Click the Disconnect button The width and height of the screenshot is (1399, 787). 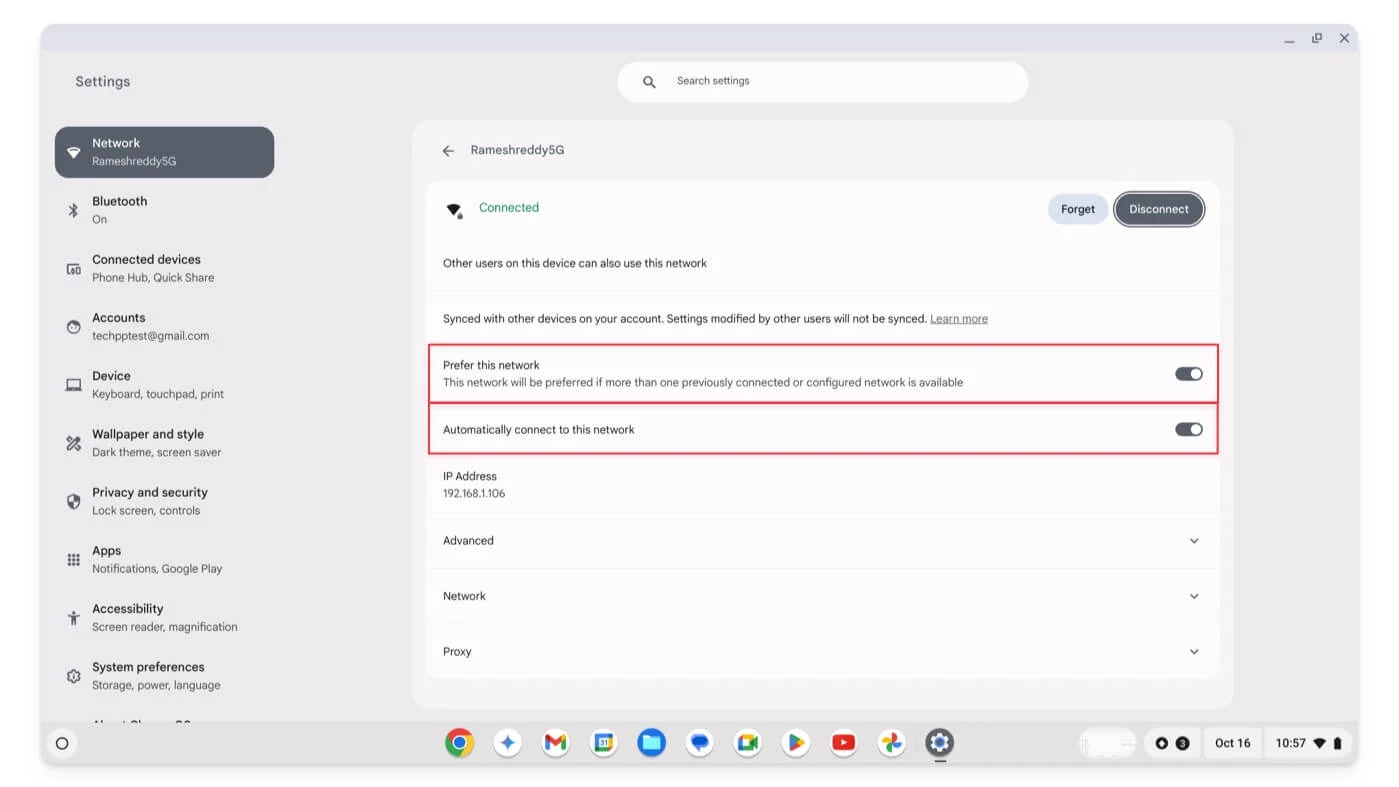coord(1158,209)
